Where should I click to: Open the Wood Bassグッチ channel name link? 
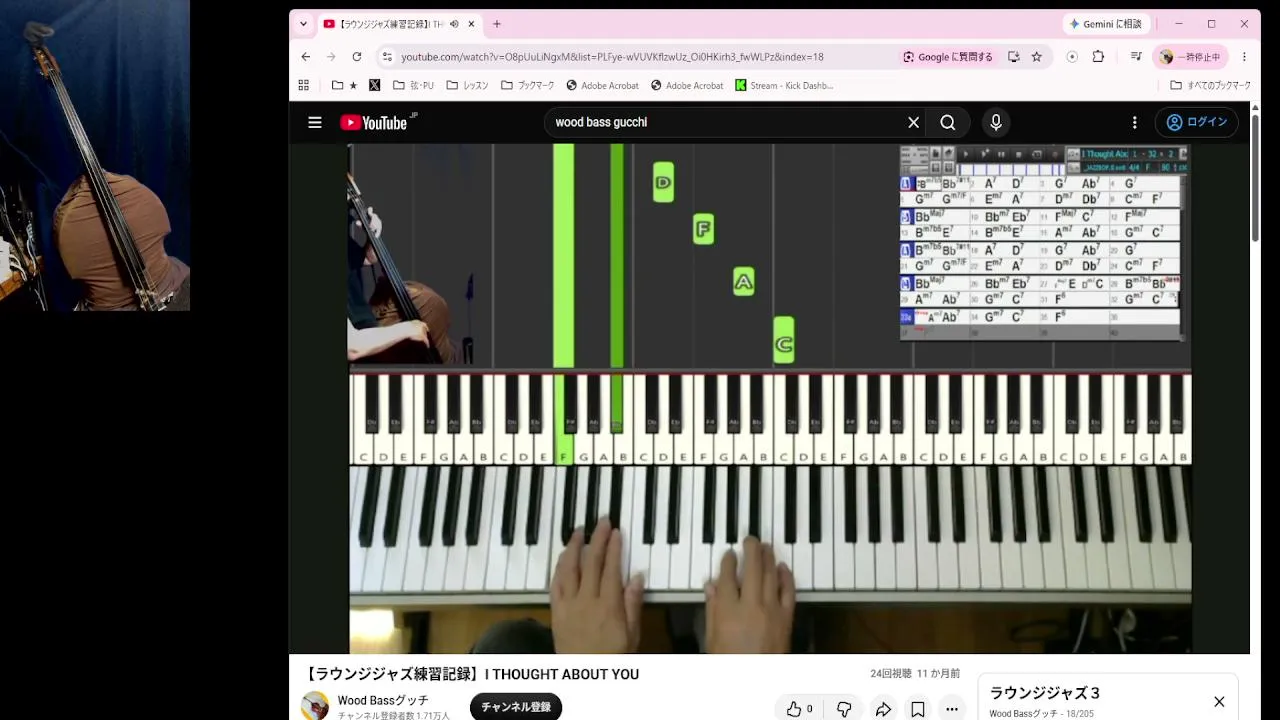pos(383,700)
